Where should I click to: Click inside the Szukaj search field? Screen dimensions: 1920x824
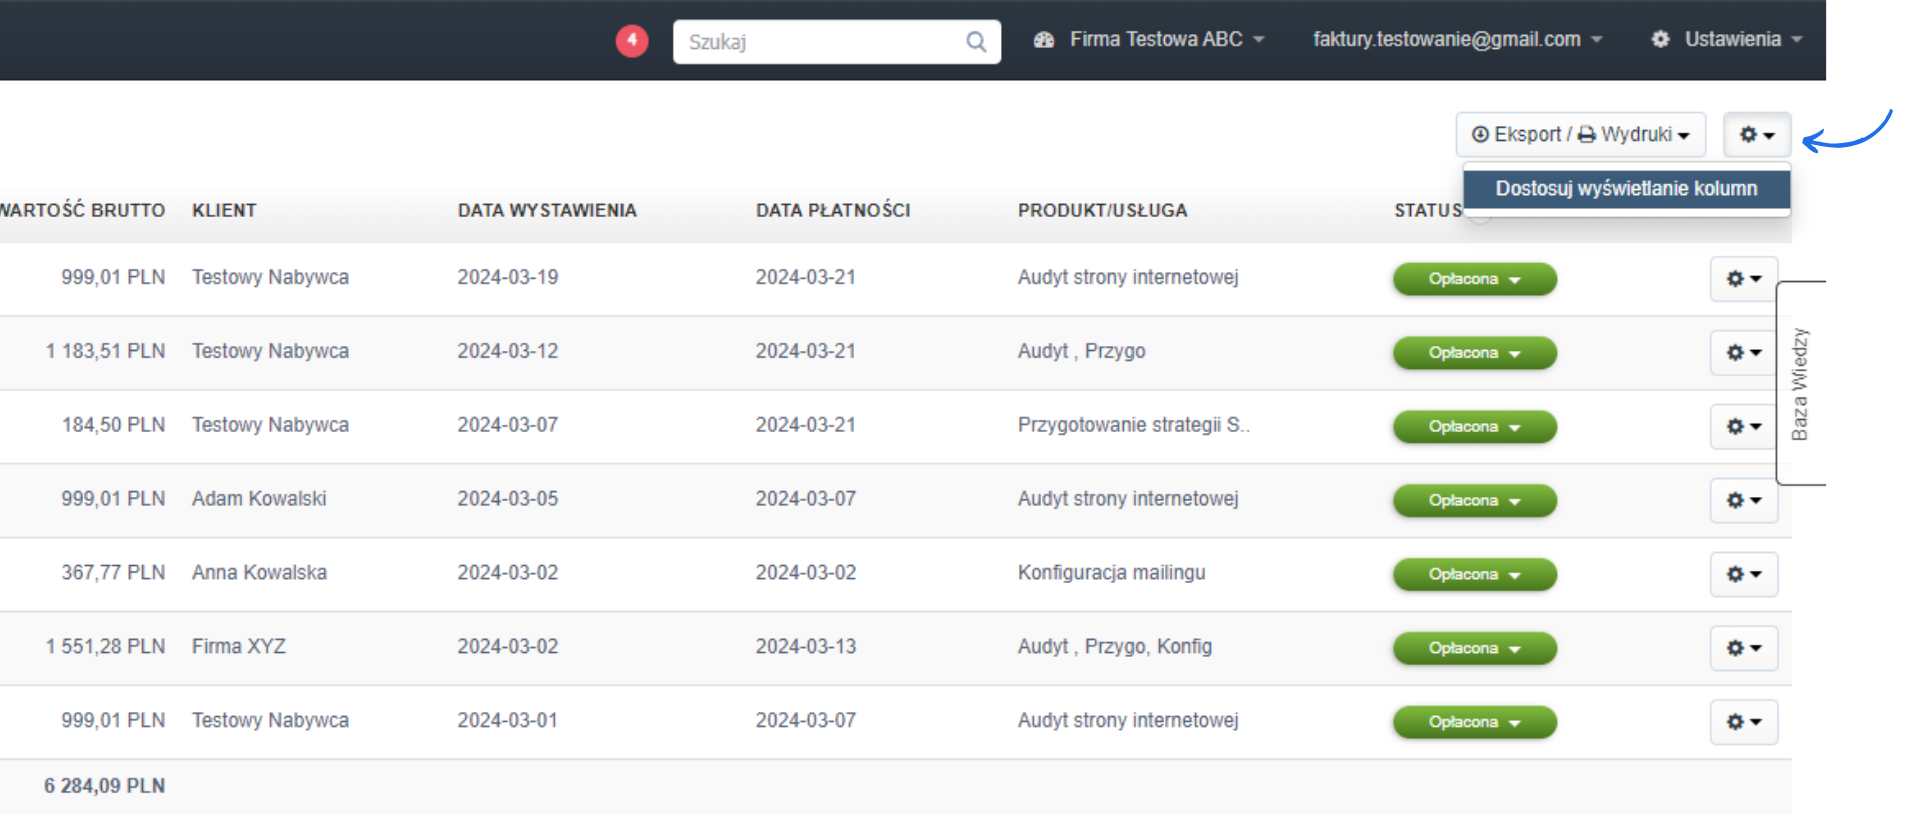(x=820, y=42)
